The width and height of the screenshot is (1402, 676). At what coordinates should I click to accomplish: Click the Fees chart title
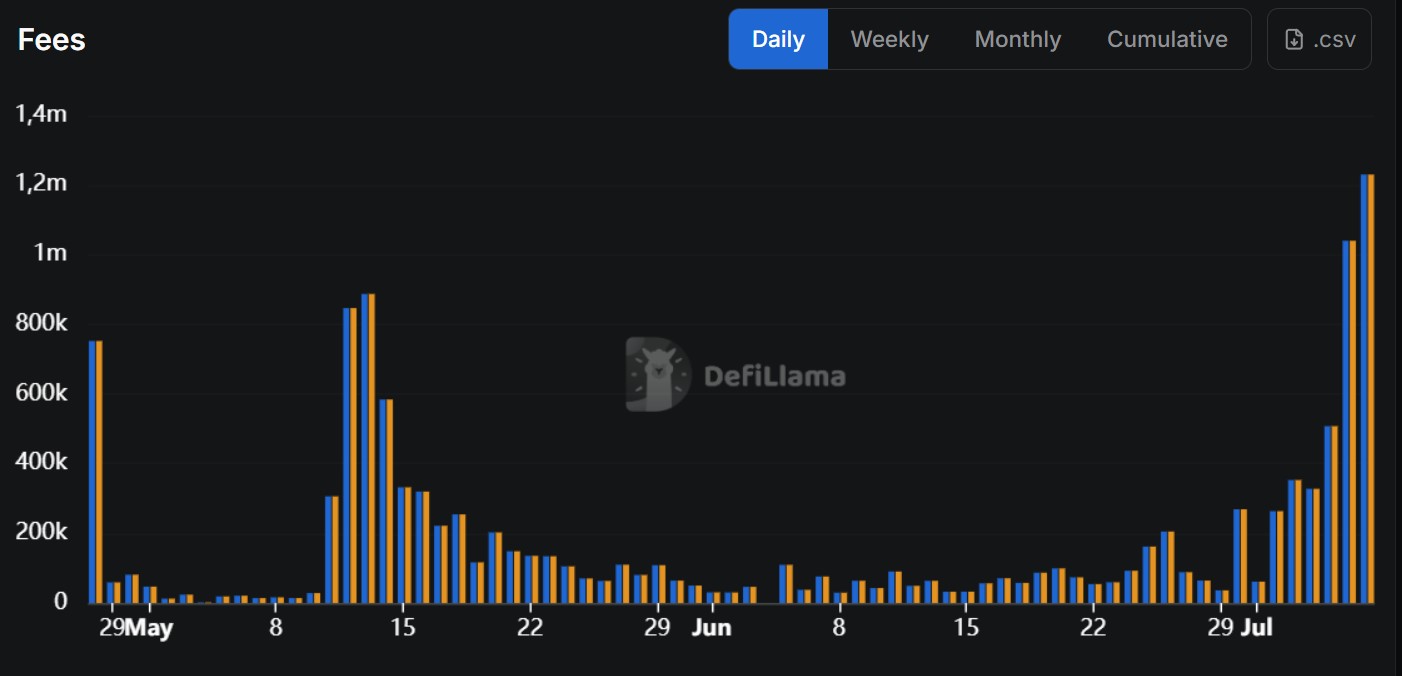click(x=52, y=40)
